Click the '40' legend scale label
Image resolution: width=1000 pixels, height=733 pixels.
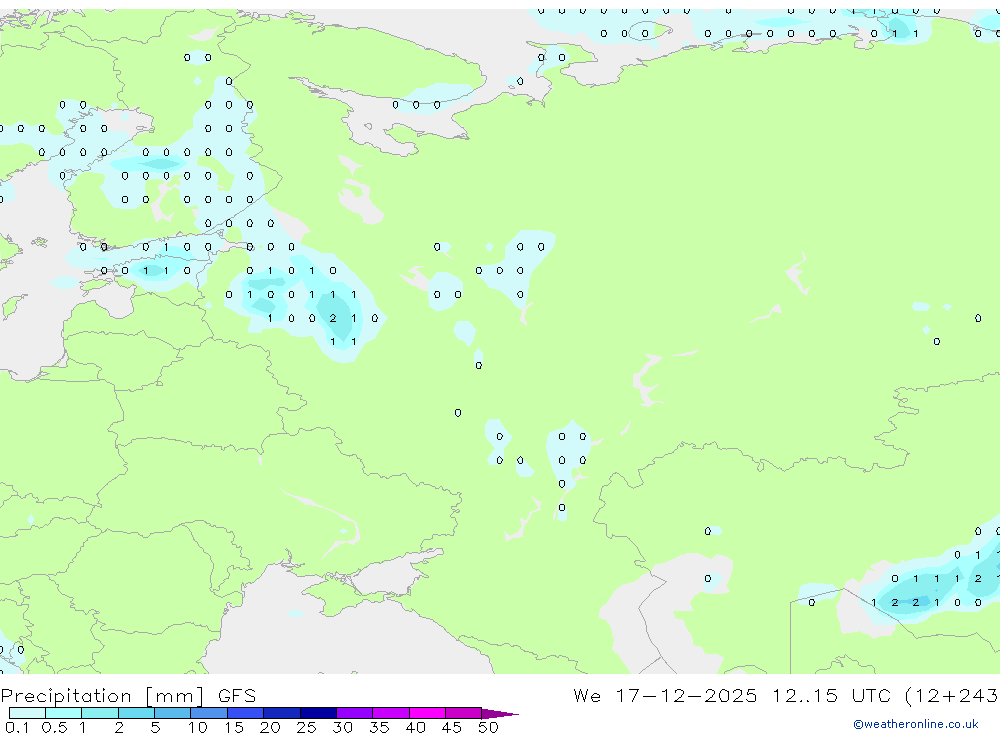pyautogui.click(x=415, y=727)
